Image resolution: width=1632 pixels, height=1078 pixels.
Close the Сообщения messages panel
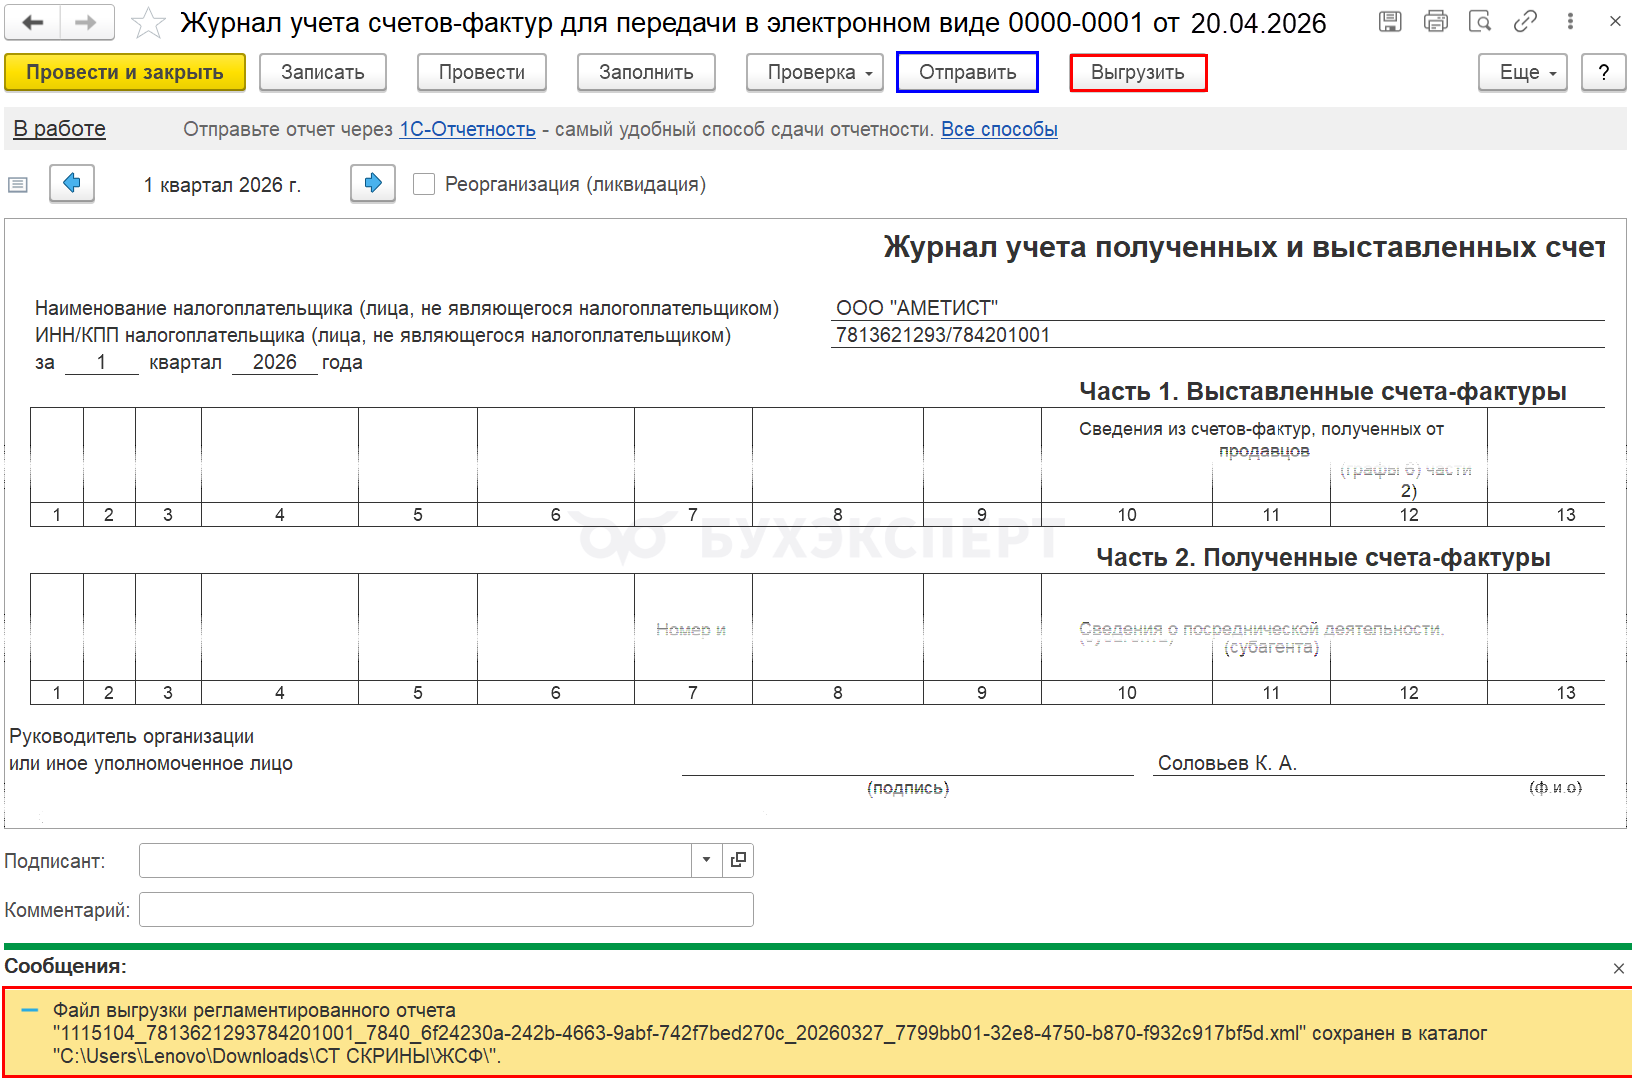[x=1618, y=968]
